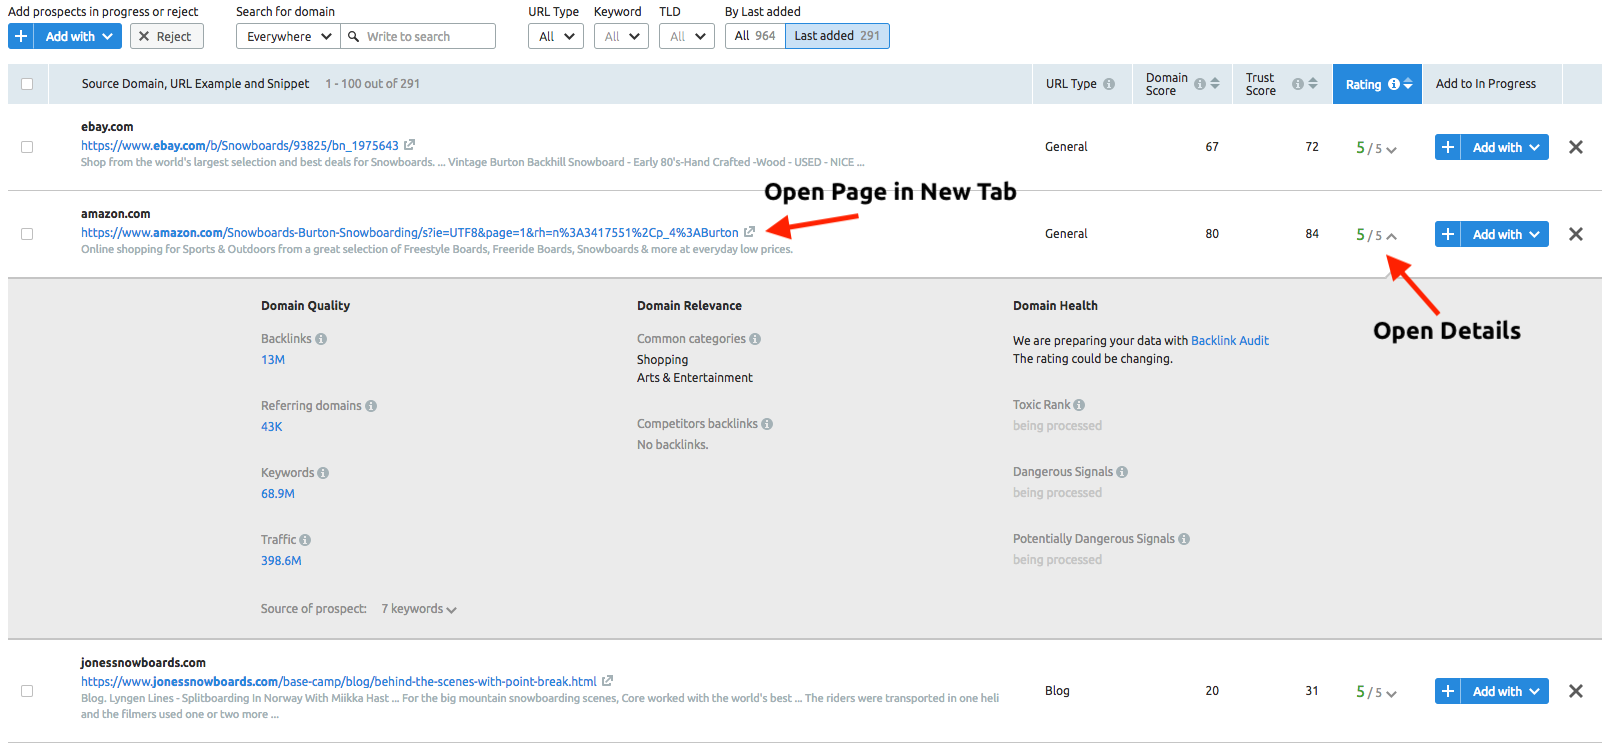Open URL Type All dropdown
The width and height of the screenshot is (1608, 748).
point(556,36)
